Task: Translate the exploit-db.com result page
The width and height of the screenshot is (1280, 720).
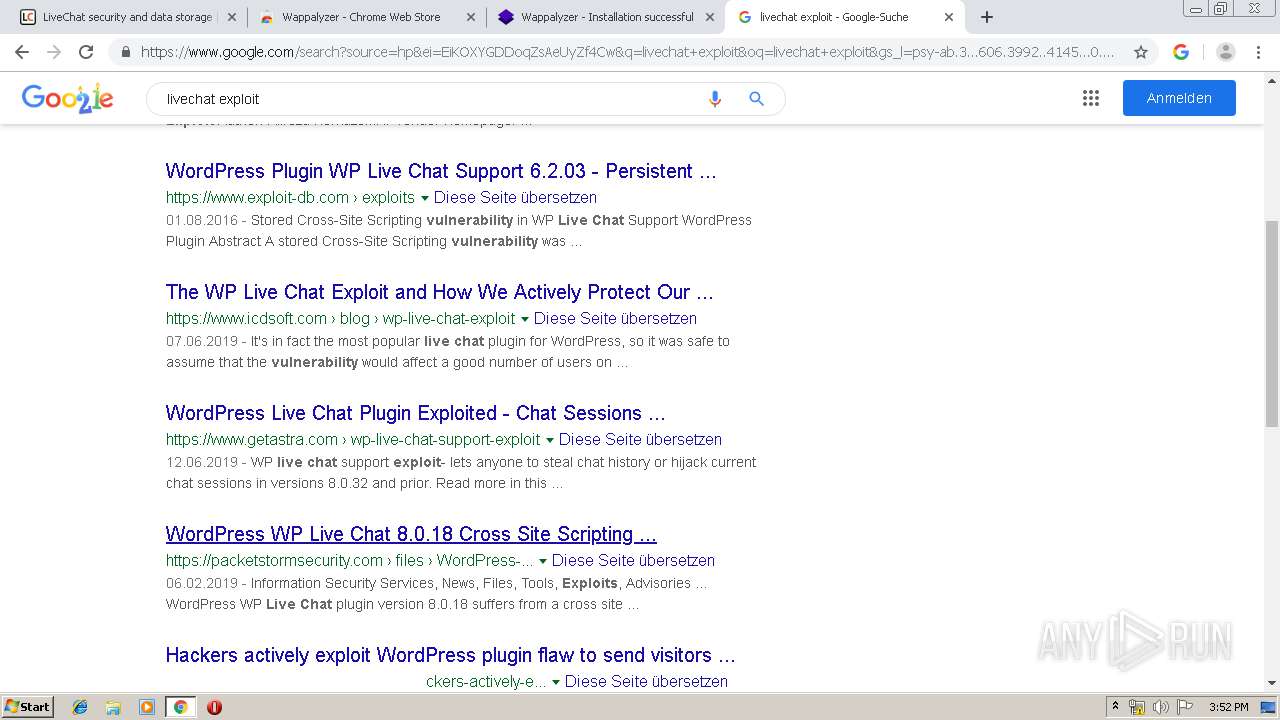Action: click(x=515, y=198)
